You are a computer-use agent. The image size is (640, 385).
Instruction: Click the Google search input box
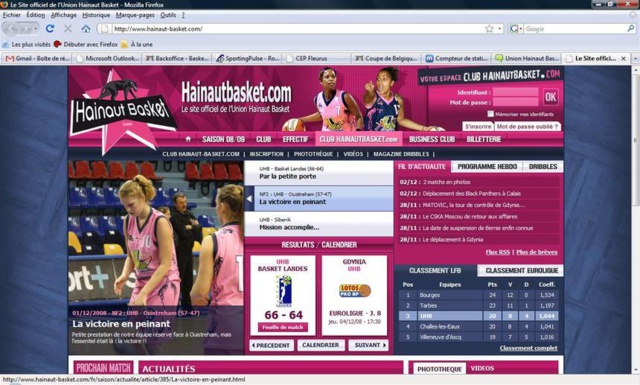point(575,29)
